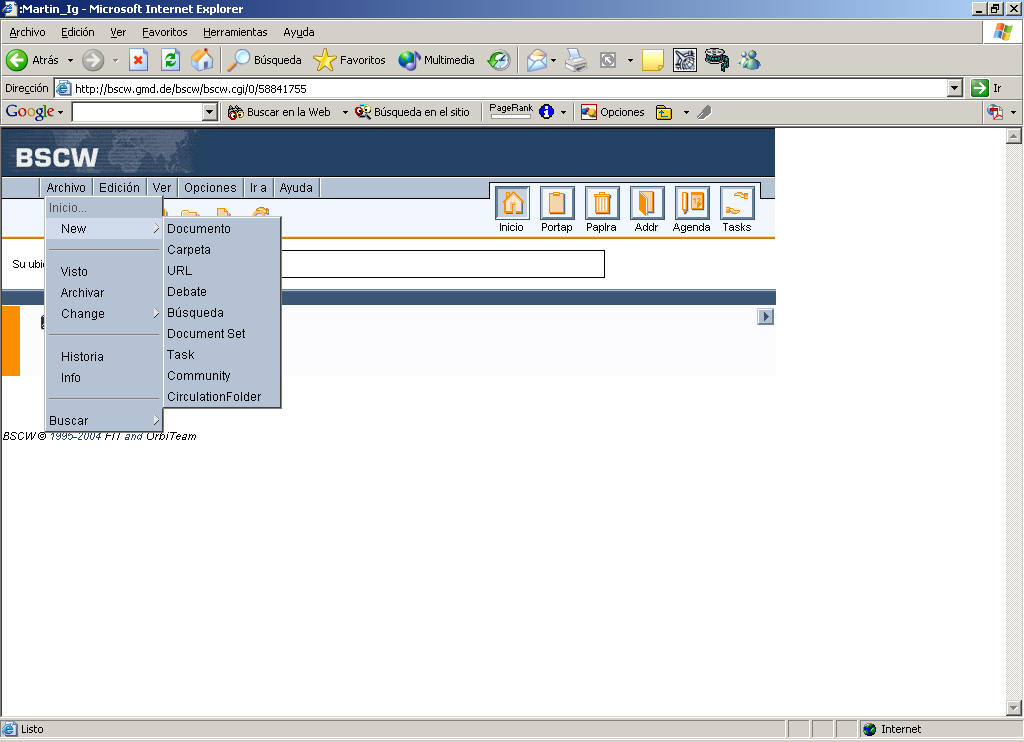Open the Agenda calendar icon
The height and width of the screenshot is (742, 1024).
692,203
